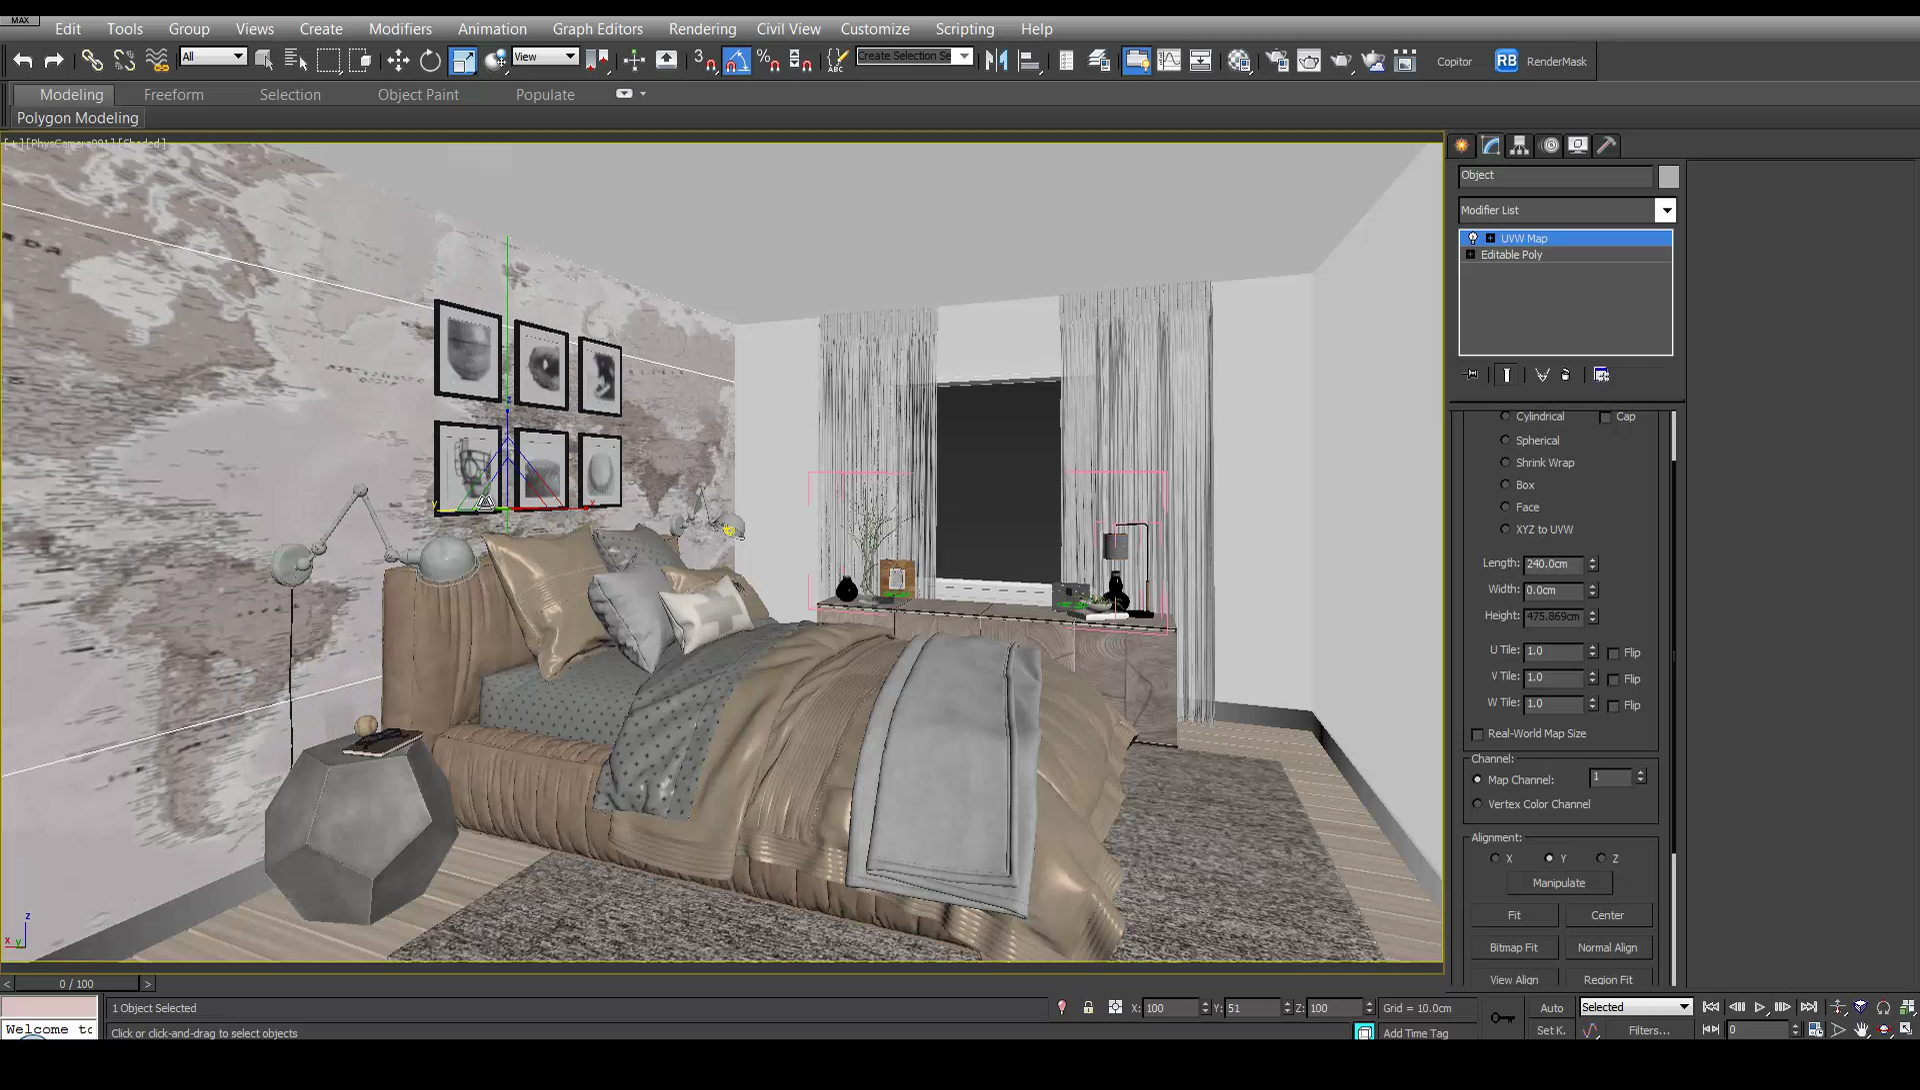Click the Align tool icon
1920x1090 pixels.
pyautogui.click(x=1029, y=61)
